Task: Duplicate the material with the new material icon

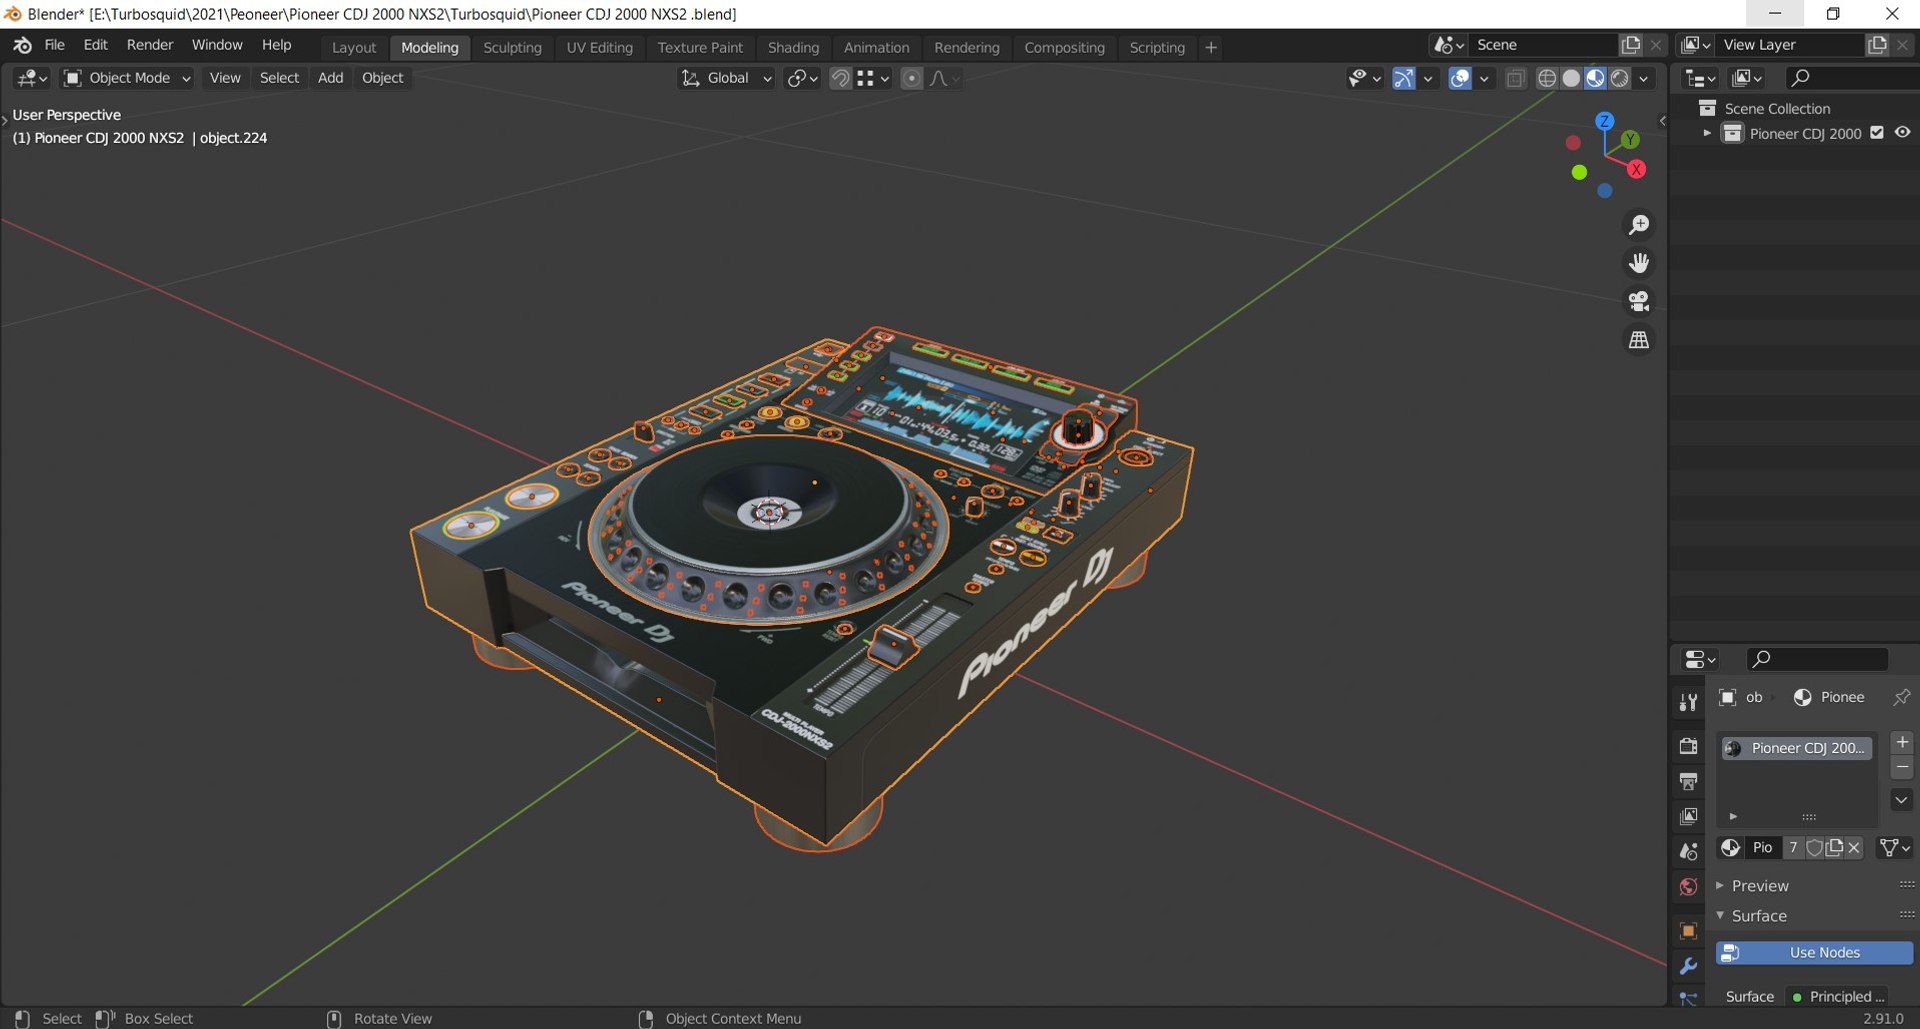Action: tap(1834, 848)
